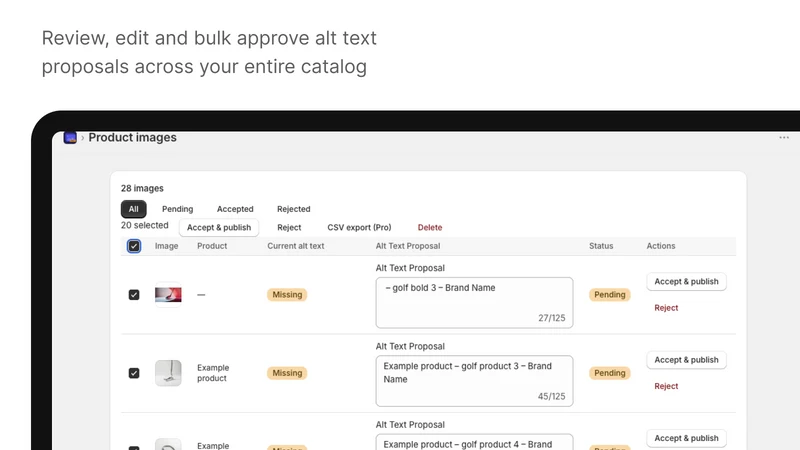Click bulk Accept & publish button
The height and width of the screenshot is (450, 800).
coord(219,228)
